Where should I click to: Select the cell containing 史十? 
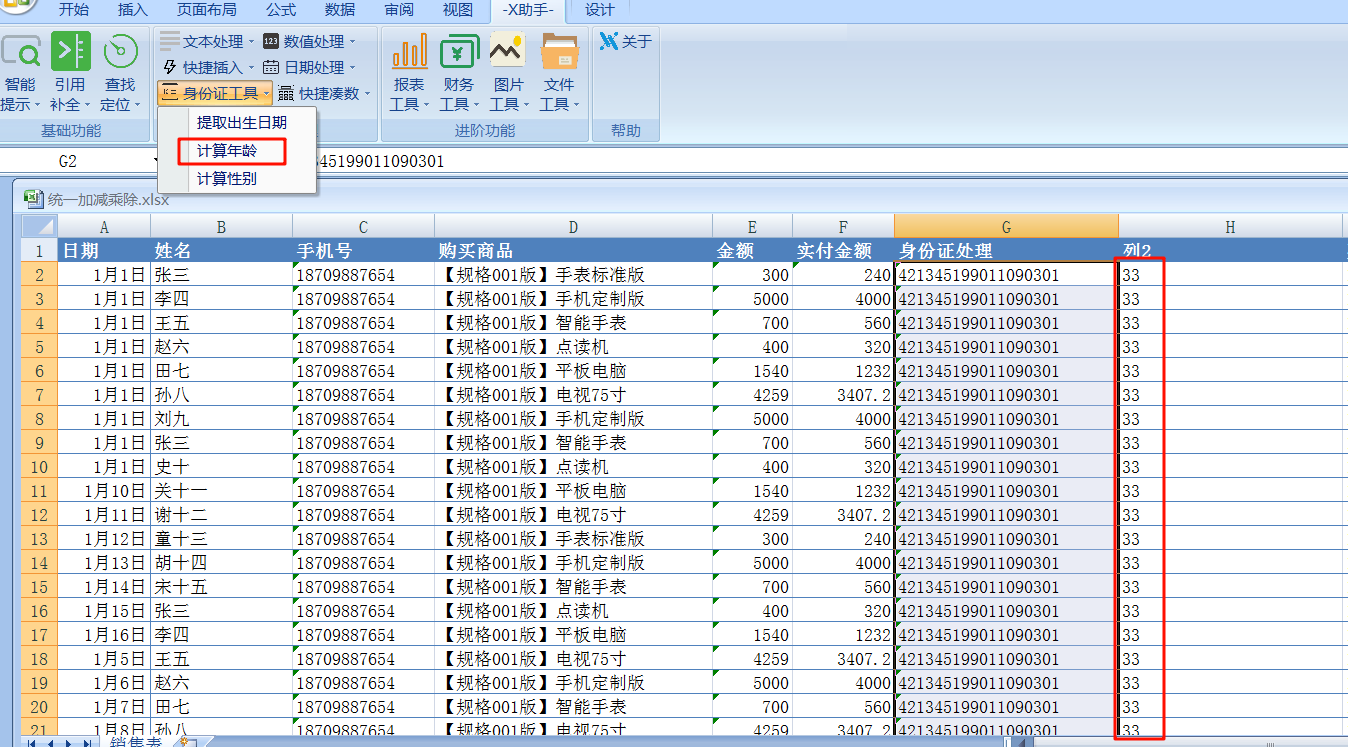click(x=221, y=467)
